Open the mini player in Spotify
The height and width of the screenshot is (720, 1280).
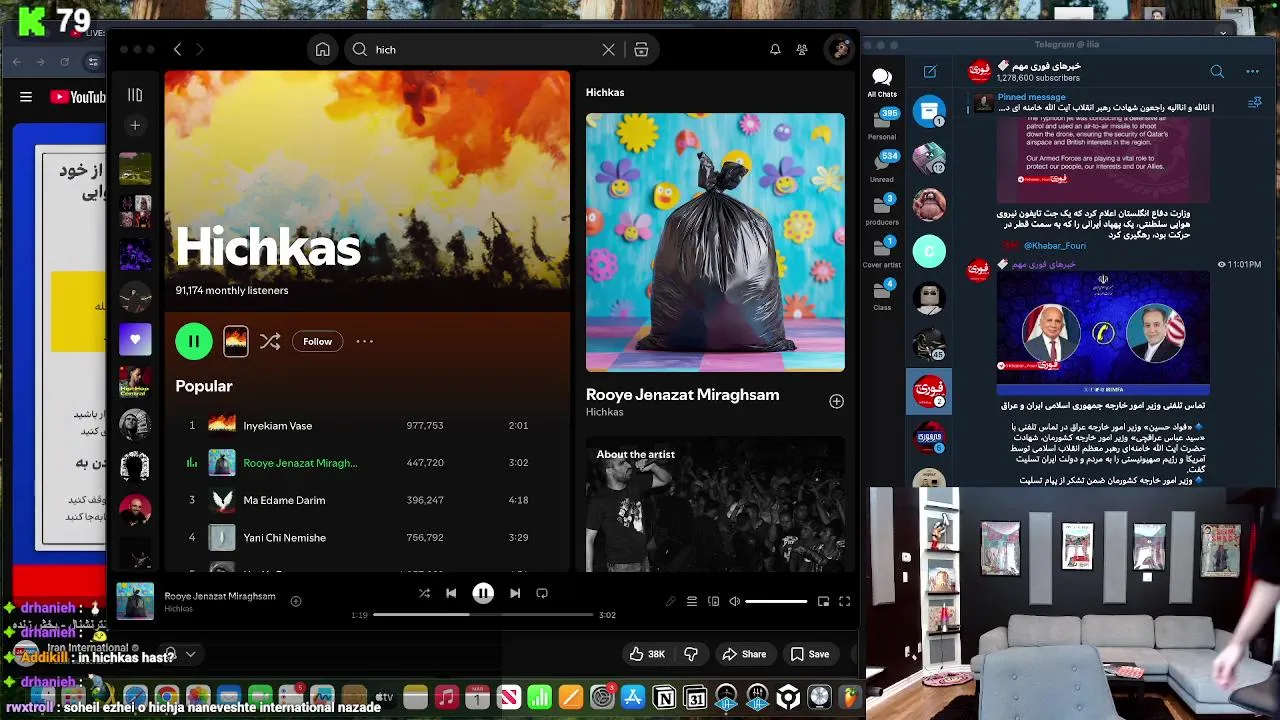pos(823,601)
